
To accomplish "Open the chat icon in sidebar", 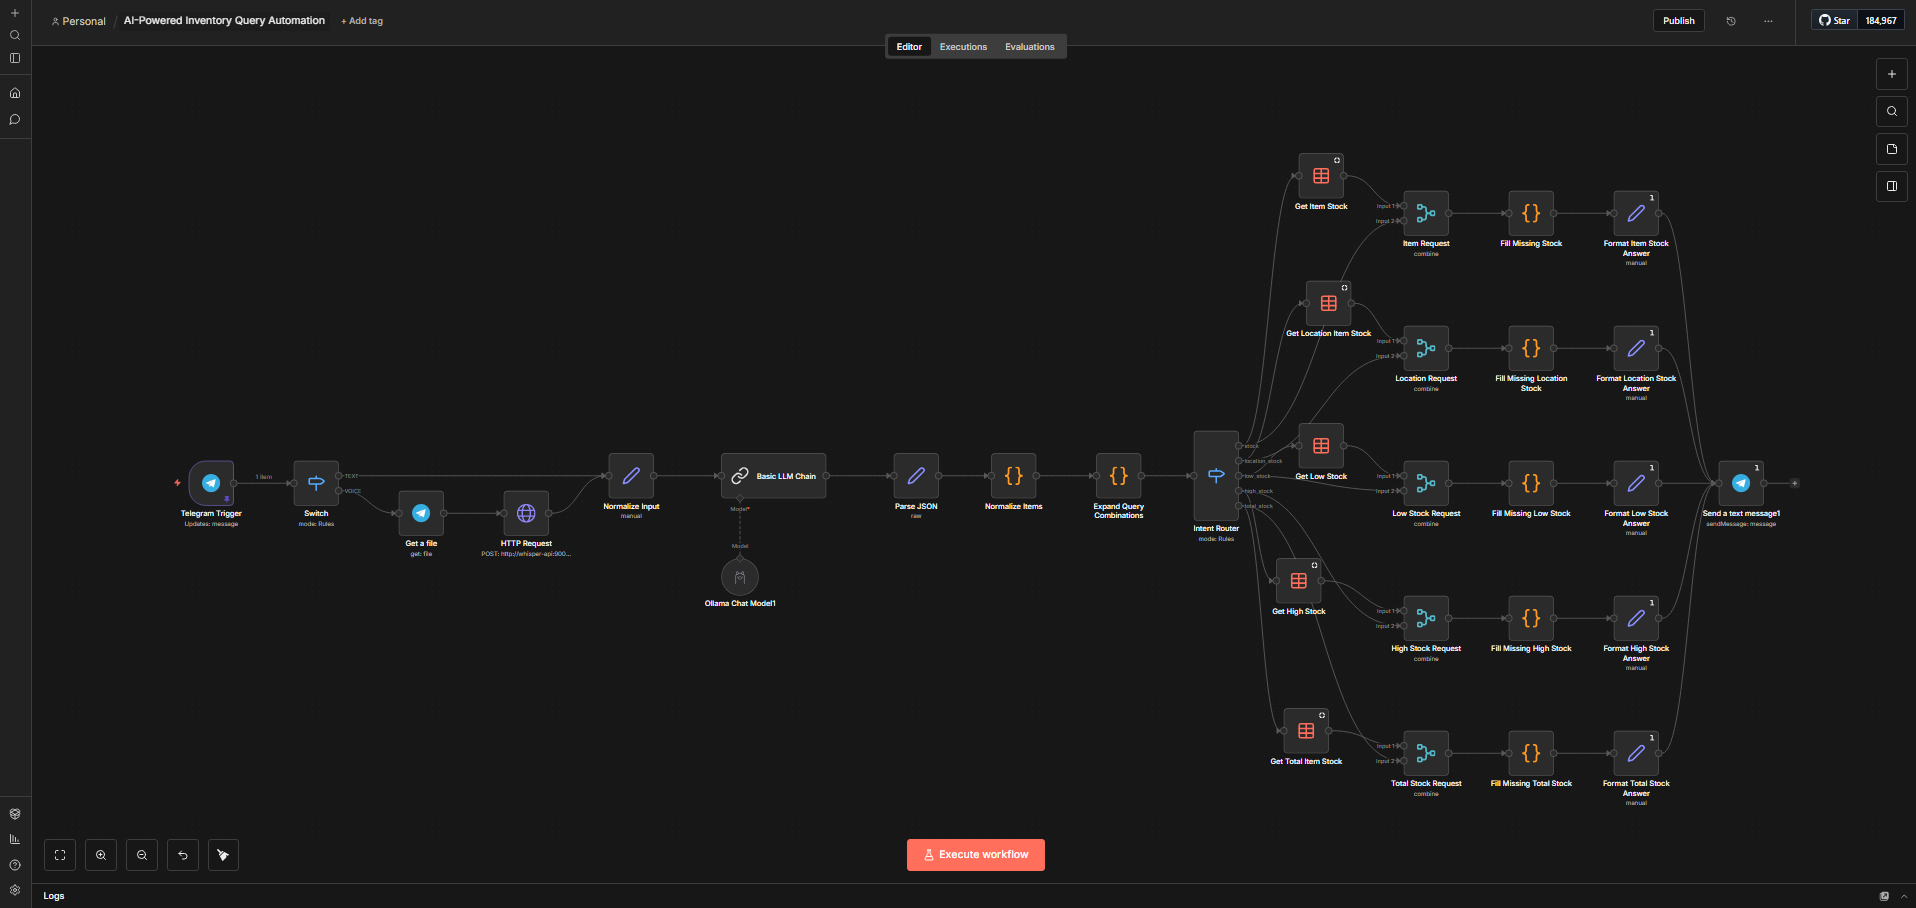I will click(x=15, y=119).
